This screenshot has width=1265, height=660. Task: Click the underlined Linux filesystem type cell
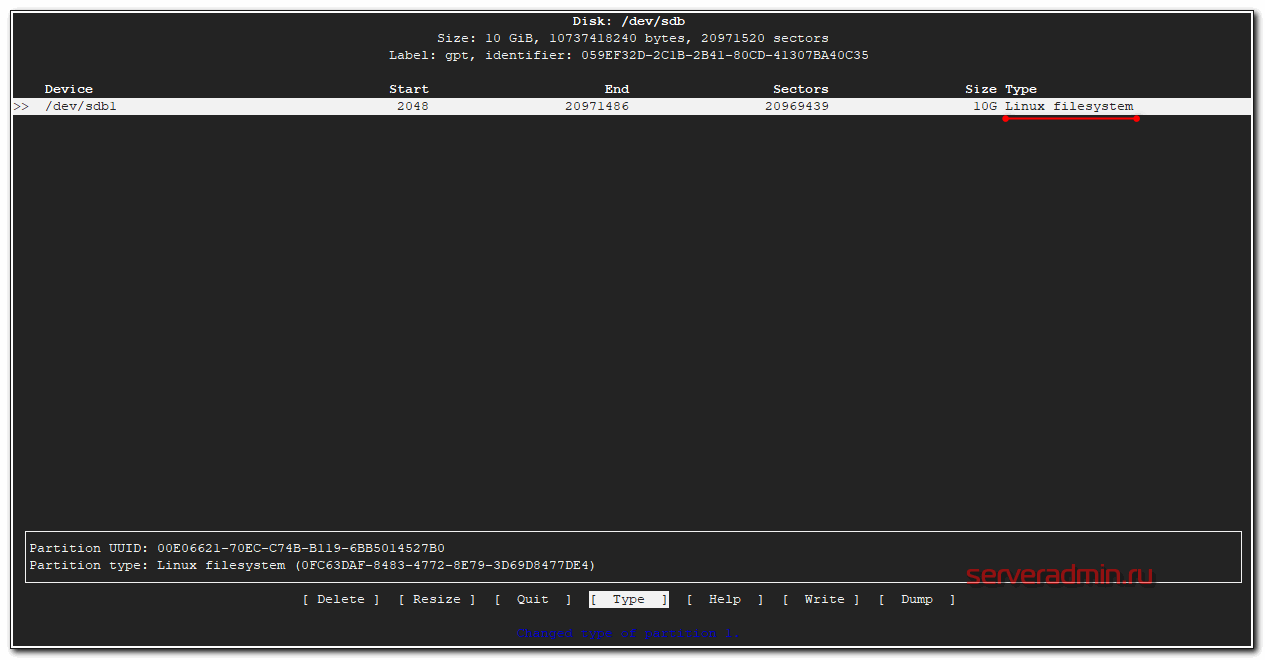tap(1069, 106)
